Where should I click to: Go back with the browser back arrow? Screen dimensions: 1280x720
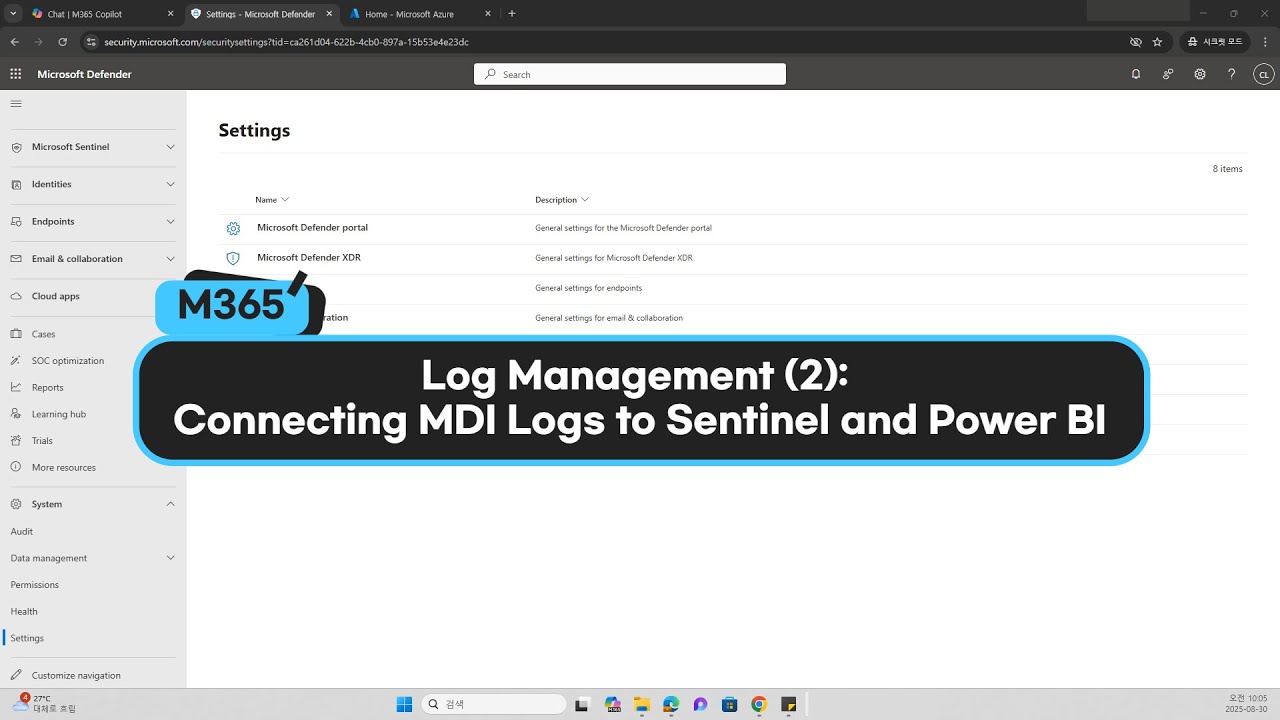point(15,42)
